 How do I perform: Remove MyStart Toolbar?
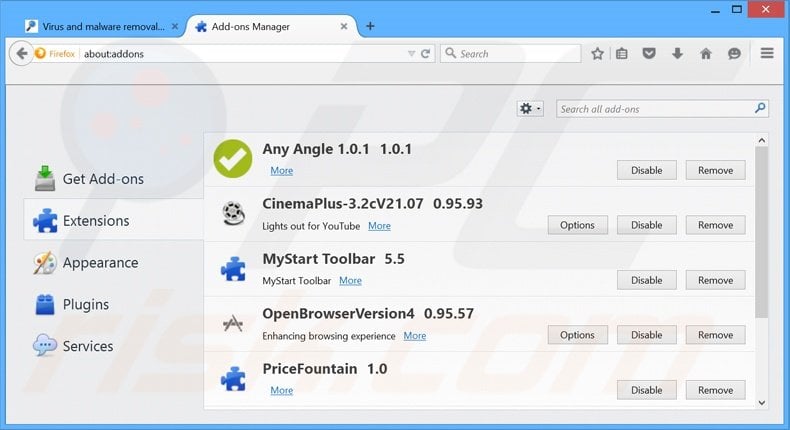point(715,280)
